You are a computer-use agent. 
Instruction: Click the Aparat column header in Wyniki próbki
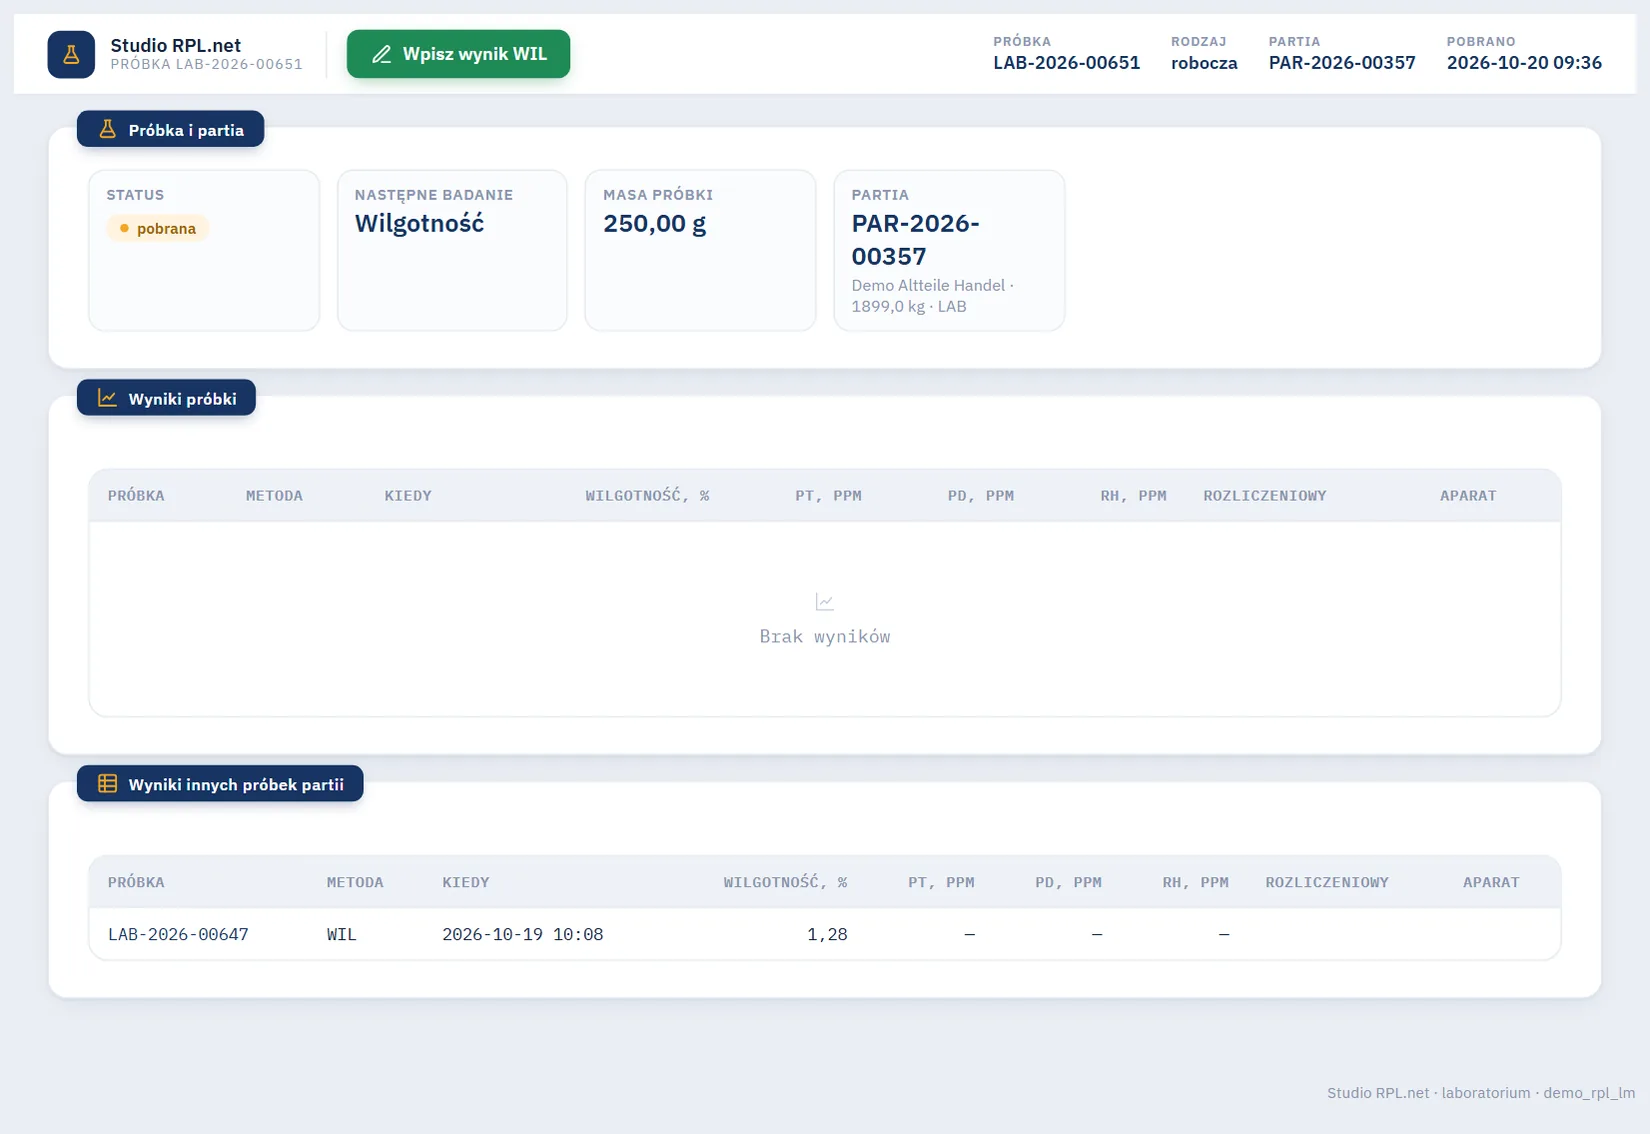(x=1468, y=495)
